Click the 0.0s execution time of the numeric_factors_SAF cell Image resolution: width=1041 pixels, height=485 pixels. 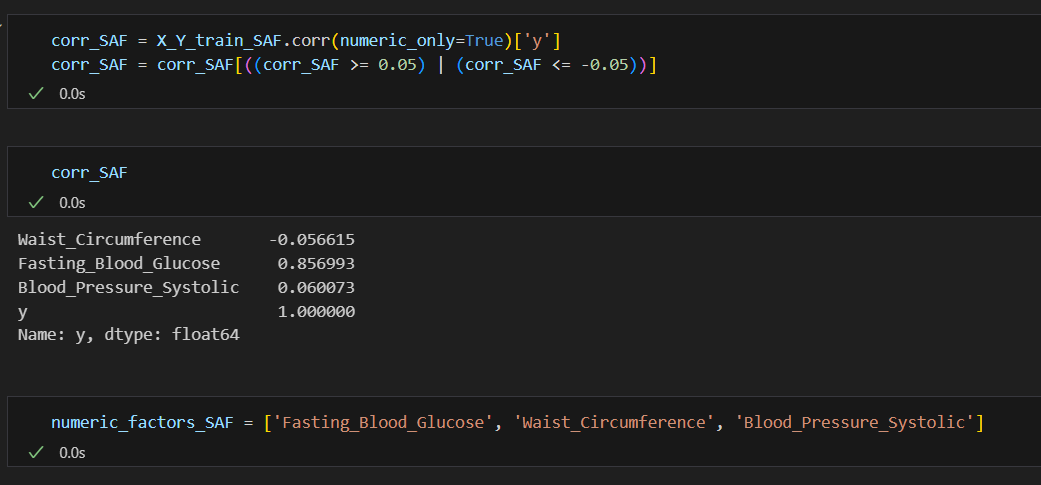tap(72, 452)
